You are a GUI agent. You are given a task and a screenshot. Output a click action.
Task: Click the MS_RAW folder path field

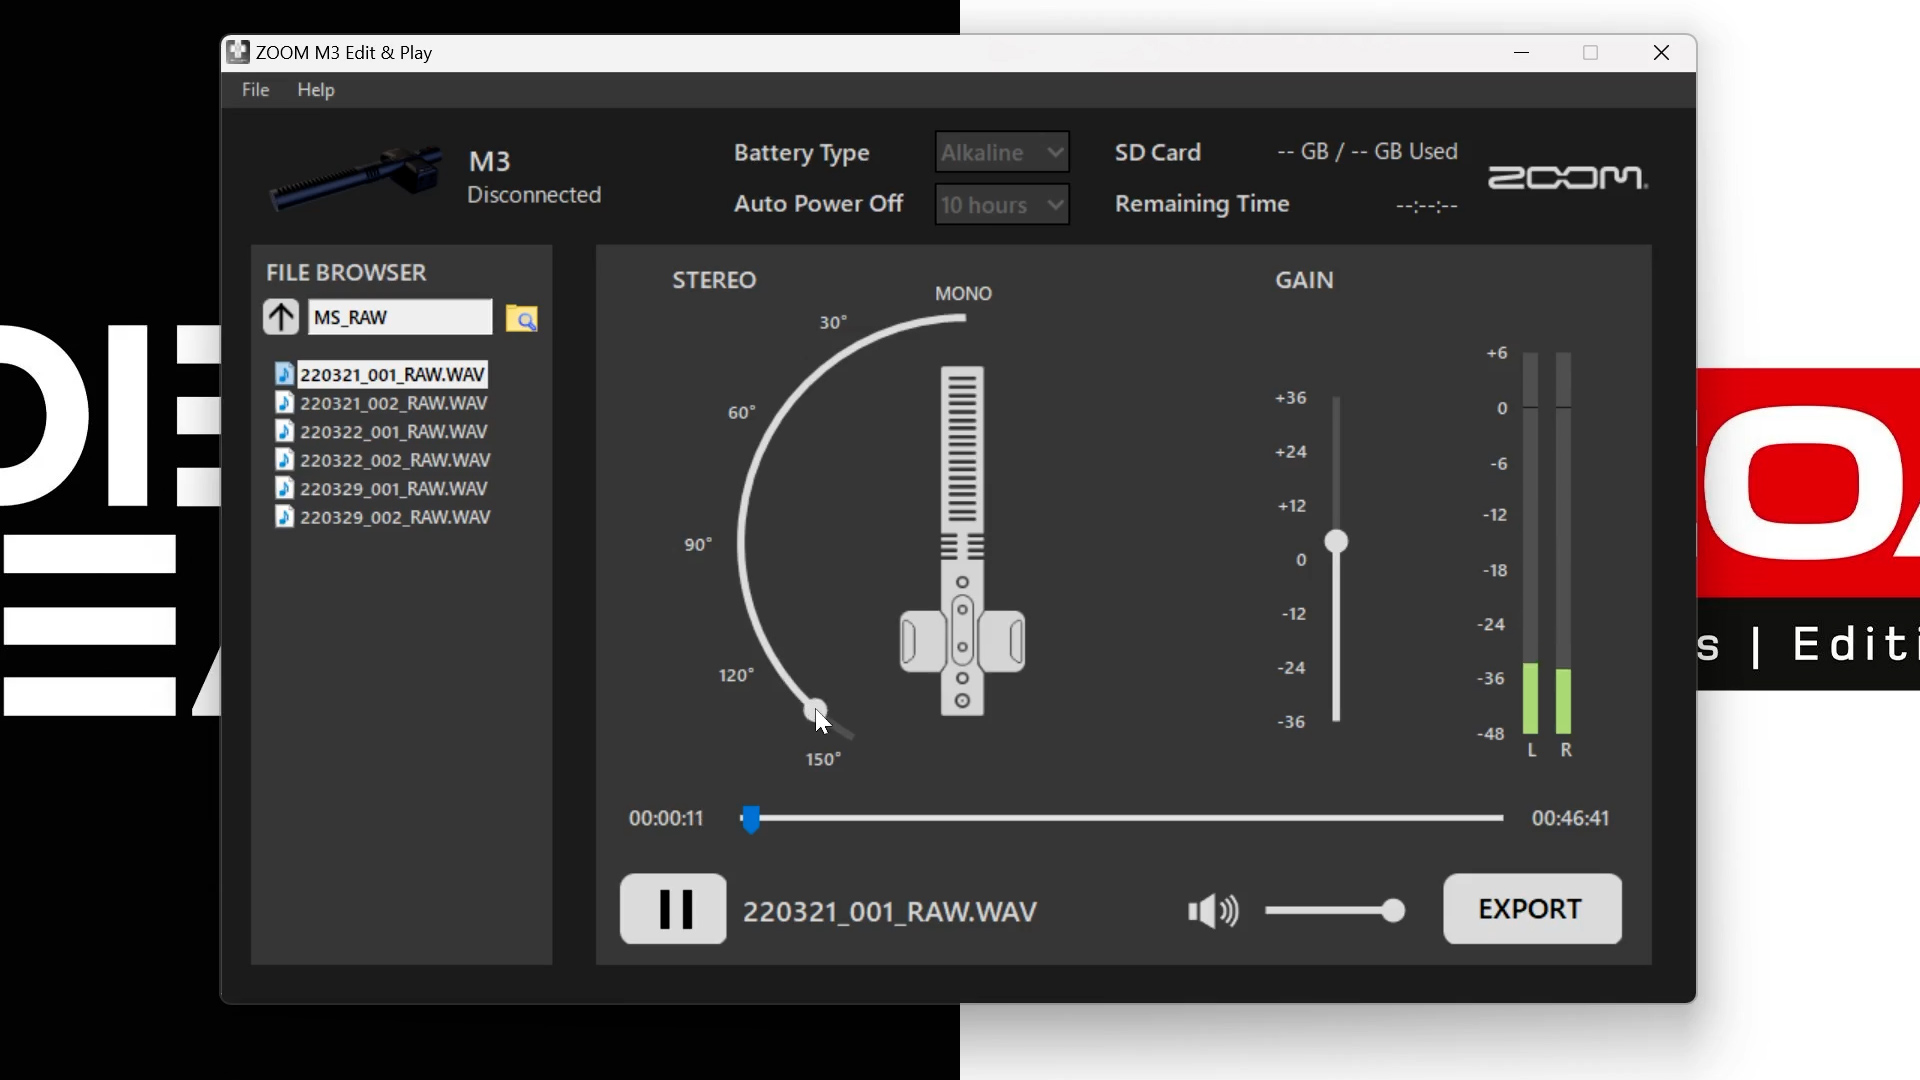coord(399,317)
